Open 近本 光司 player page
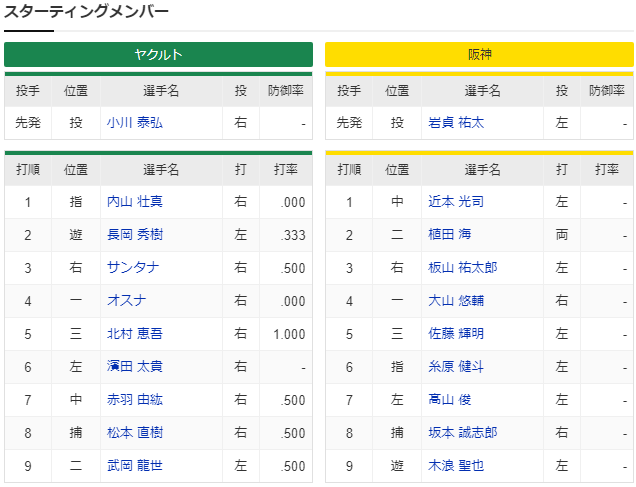636x487 pixels. click(x=456, y=202)
